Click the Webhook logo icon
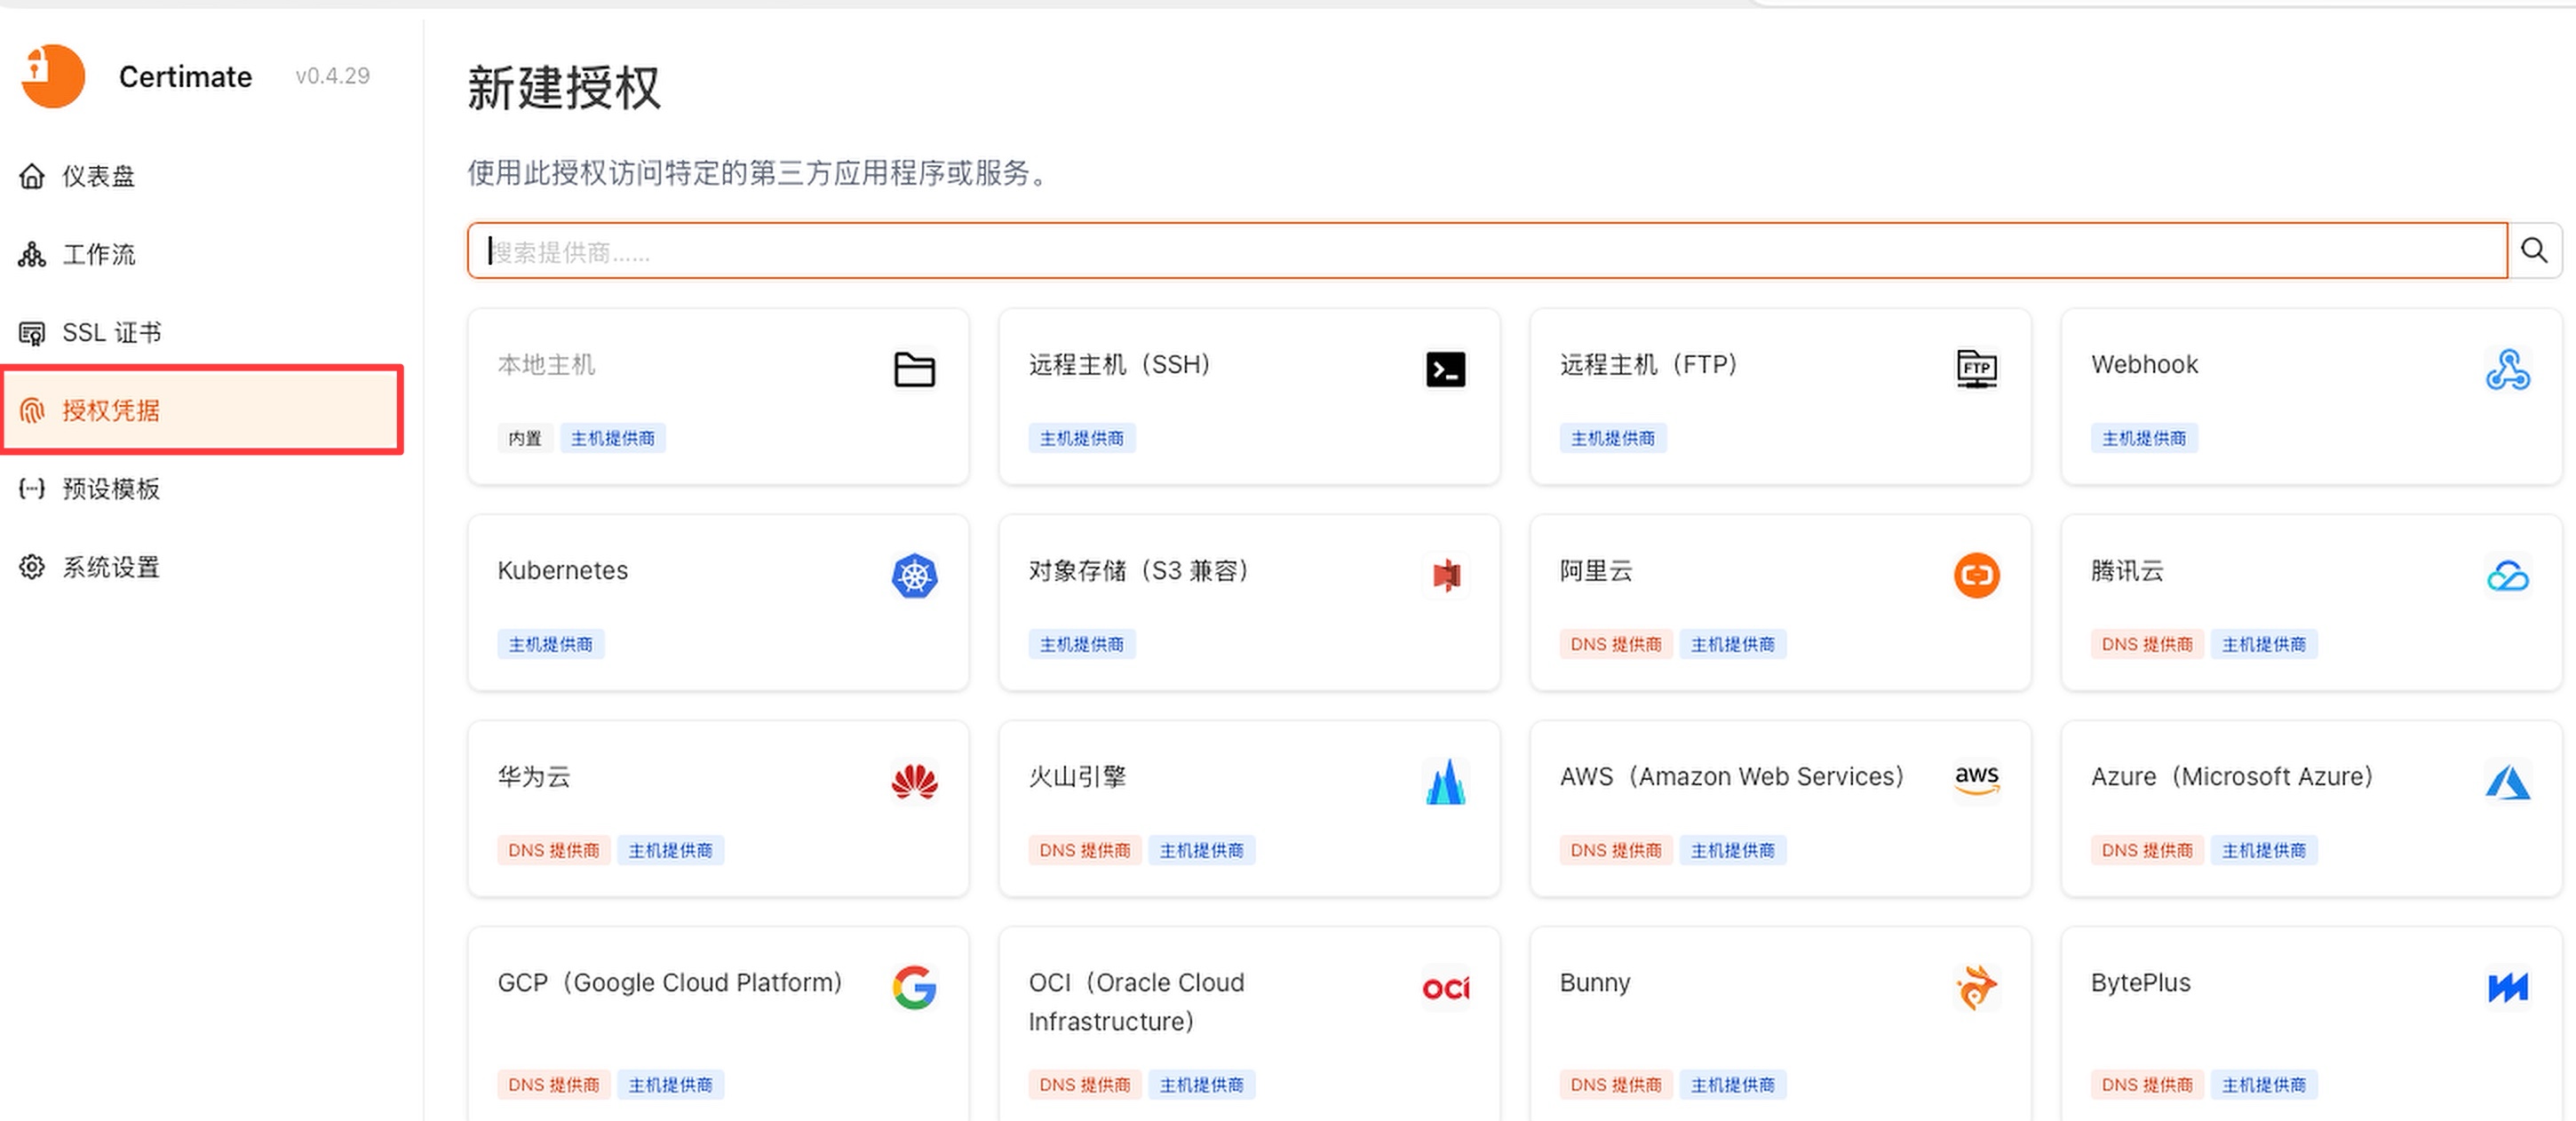Screen dimensions: 2576x1121 coord(2508,369)
